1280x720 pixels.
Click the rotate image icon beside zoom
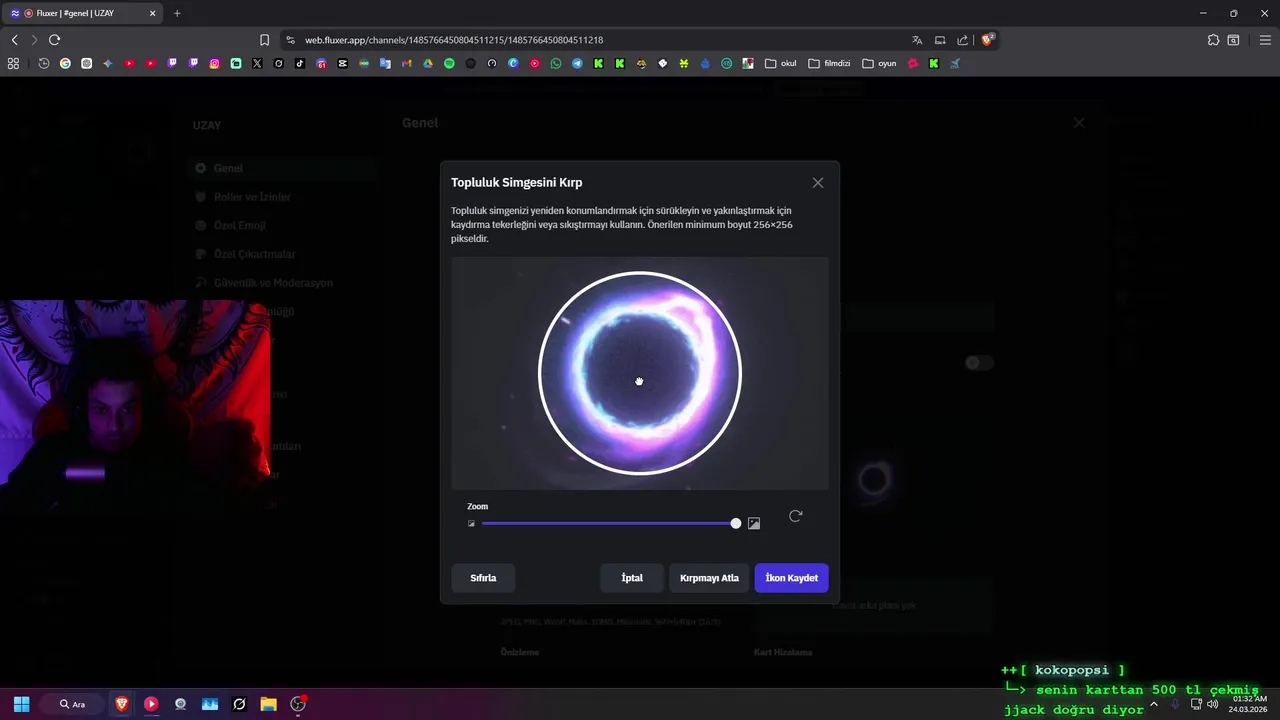795,516
